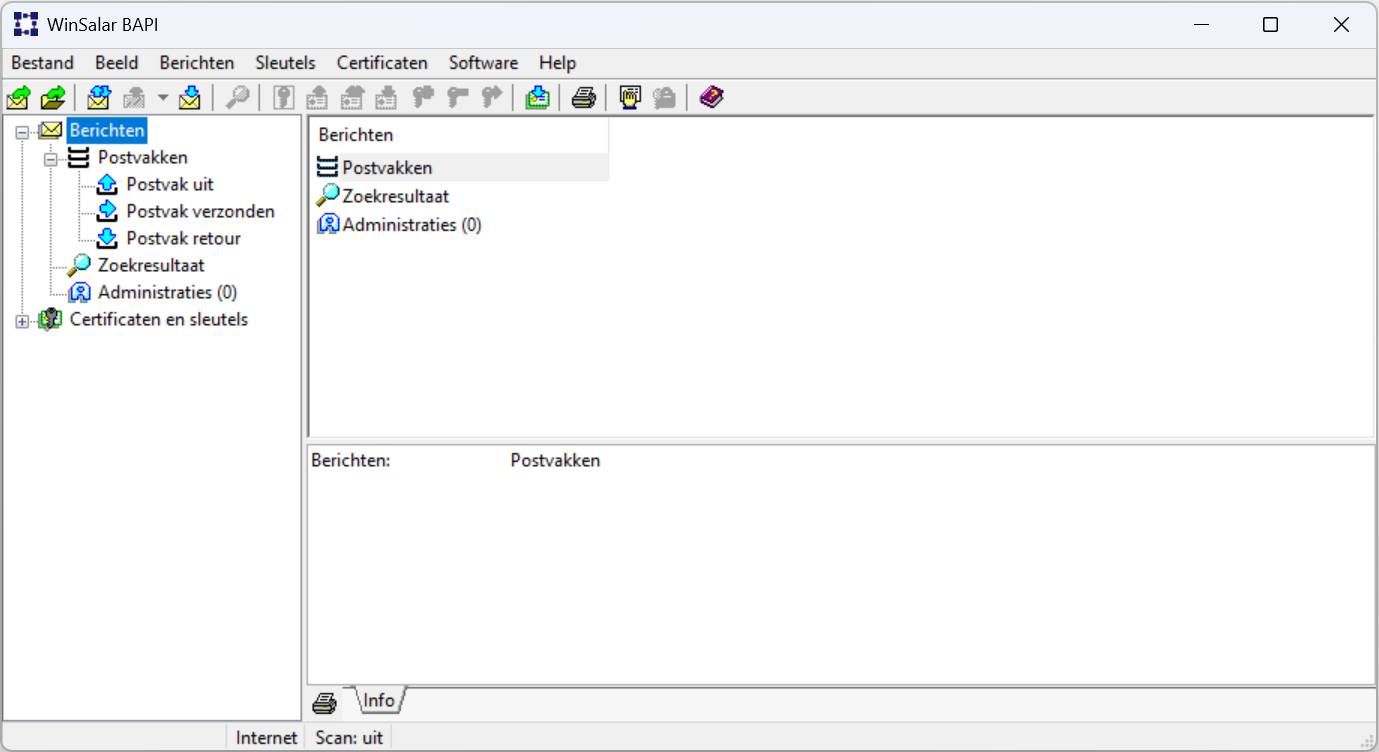The height and width of the screenshot is (752, 1379).
Task: Click the certificate with hand toolbar icon
Action: coord(630,98)
